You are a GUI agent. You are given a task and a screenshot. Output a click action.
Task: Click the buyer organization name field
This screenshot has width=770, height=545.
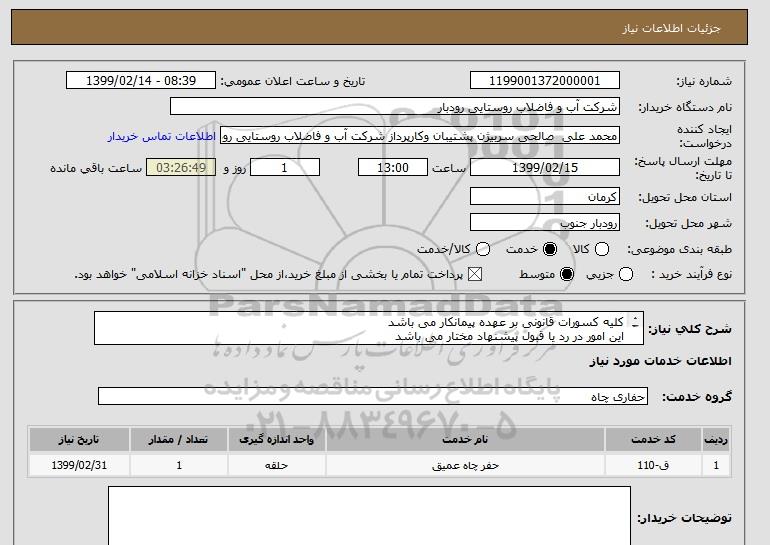pyautogui.click(x=395, y=107)
